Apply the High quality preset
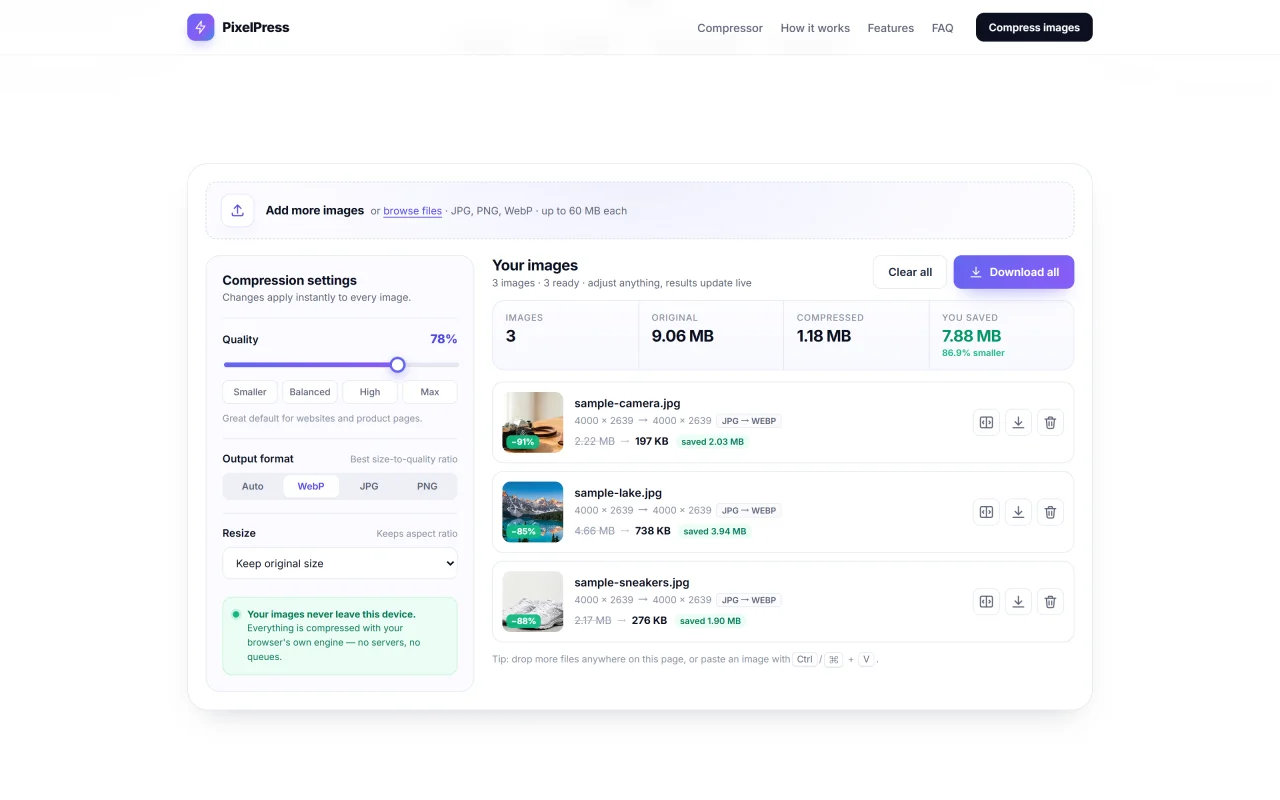 click(370, 392)
